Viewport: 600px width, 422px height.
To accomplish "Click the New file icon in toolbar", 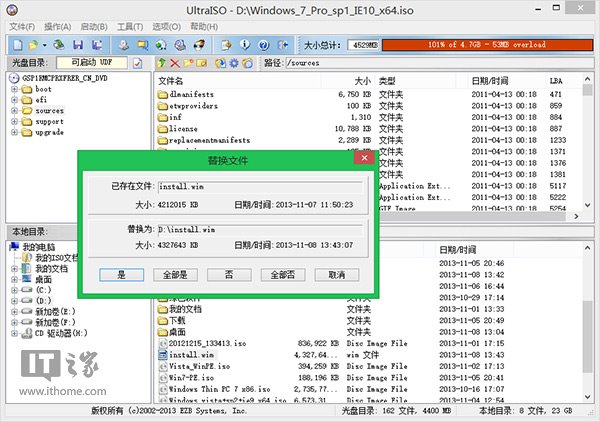I will [14, 45].
